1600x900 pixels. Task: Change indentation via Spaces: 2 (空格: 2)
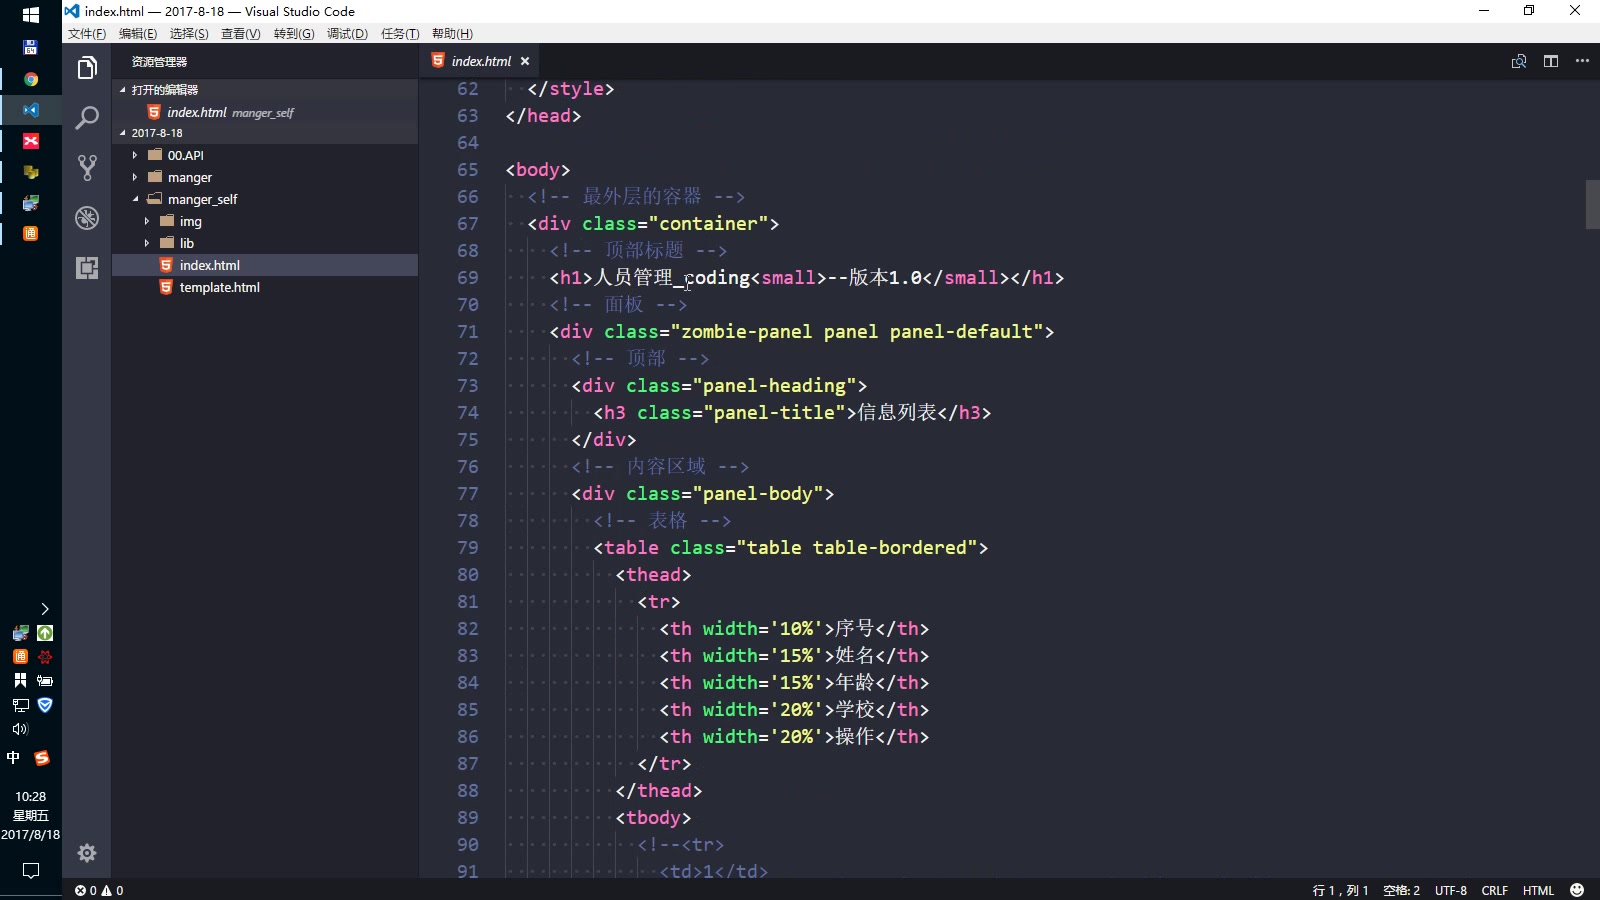tap(1401, 890)
